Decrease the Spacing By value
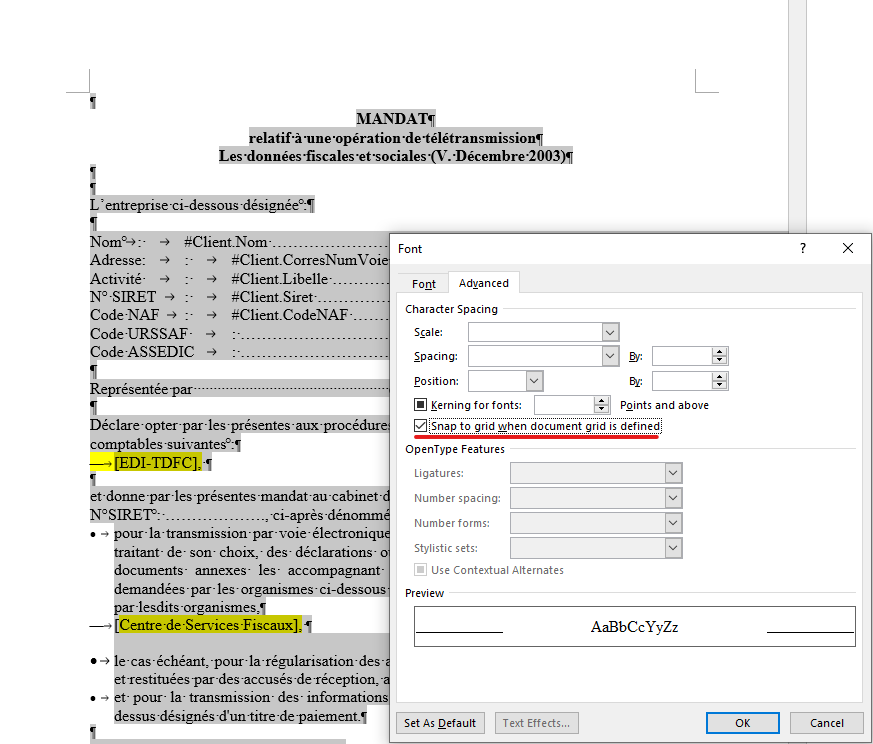Screen dimensions: 873x744 coord(720,360)
